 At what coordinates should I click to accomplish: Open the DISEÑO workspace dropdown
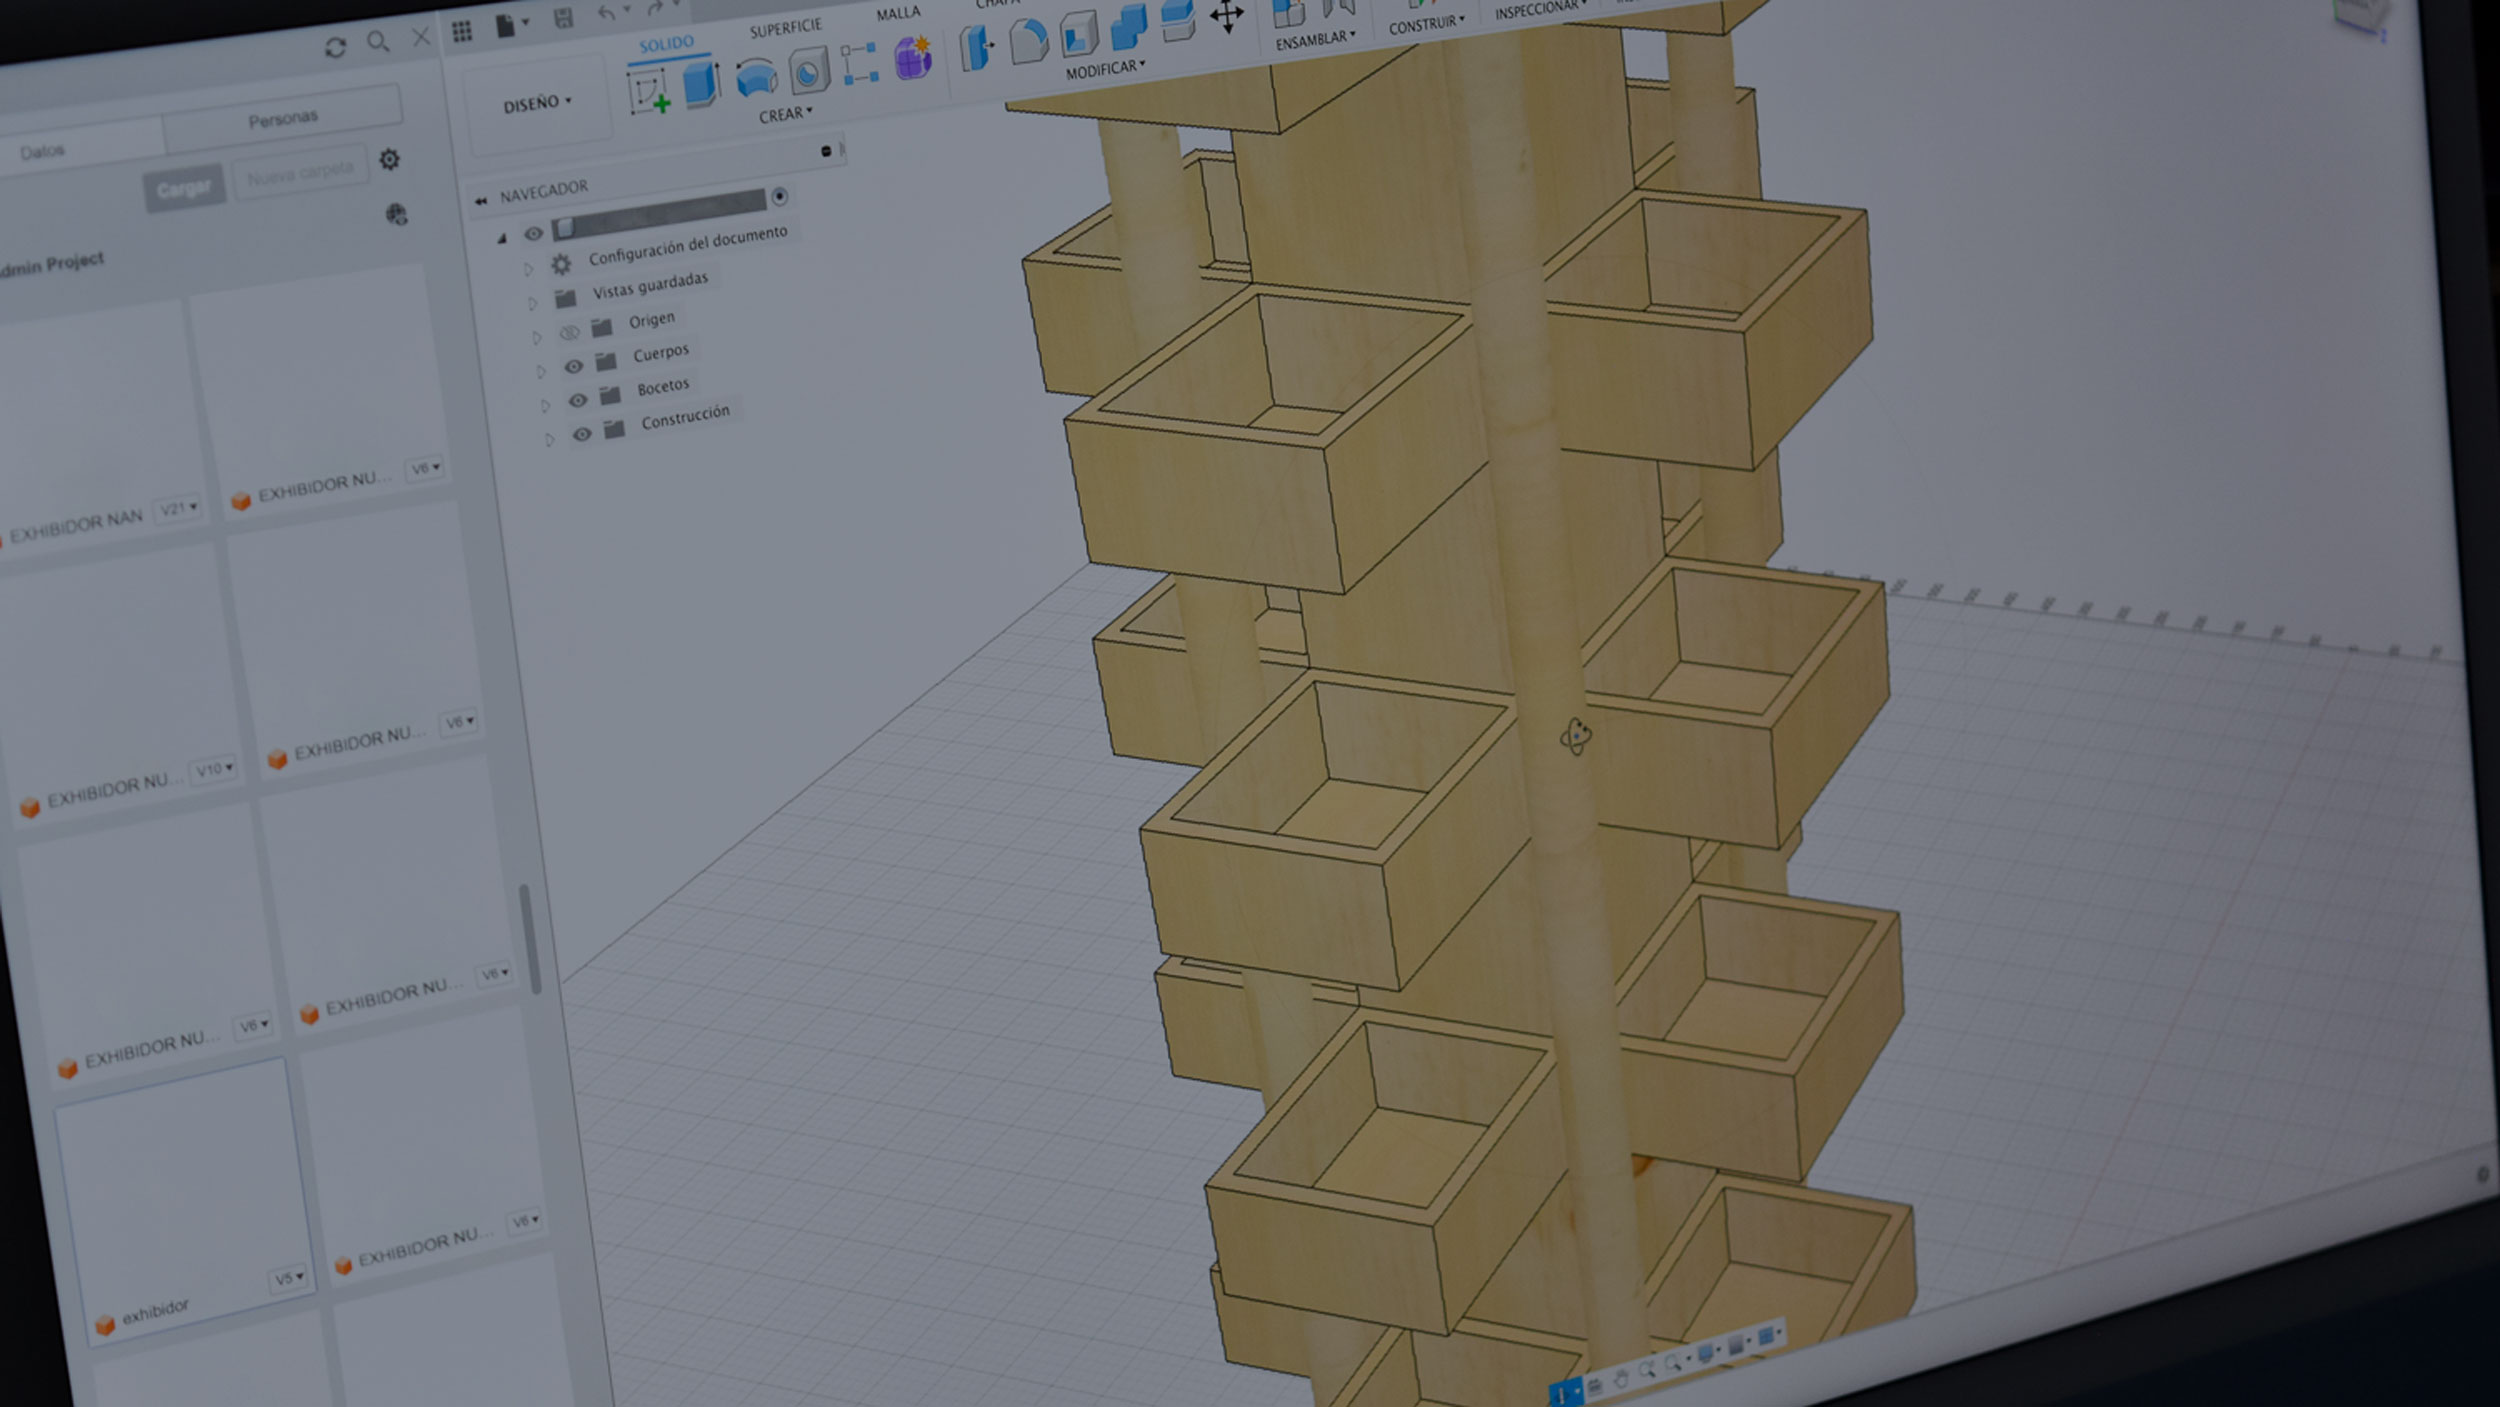coord(537,103)
